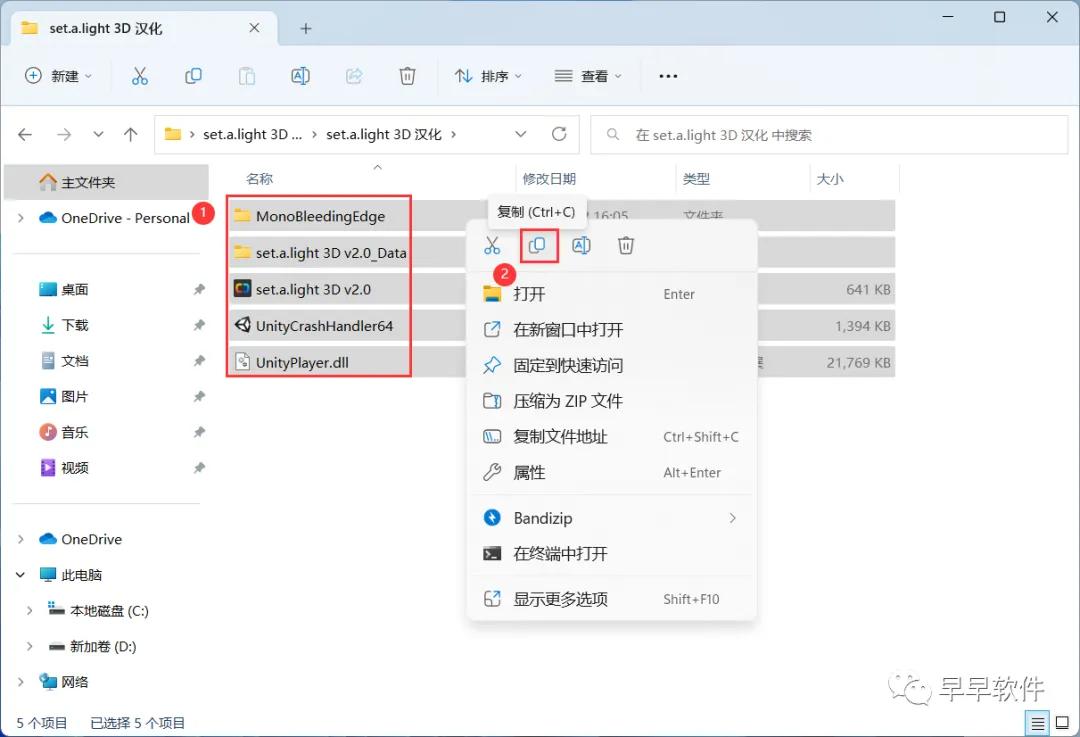
Task: Unpin 桌面 using its pin icon
Action: pyautogui.click(x=199, y=289)
